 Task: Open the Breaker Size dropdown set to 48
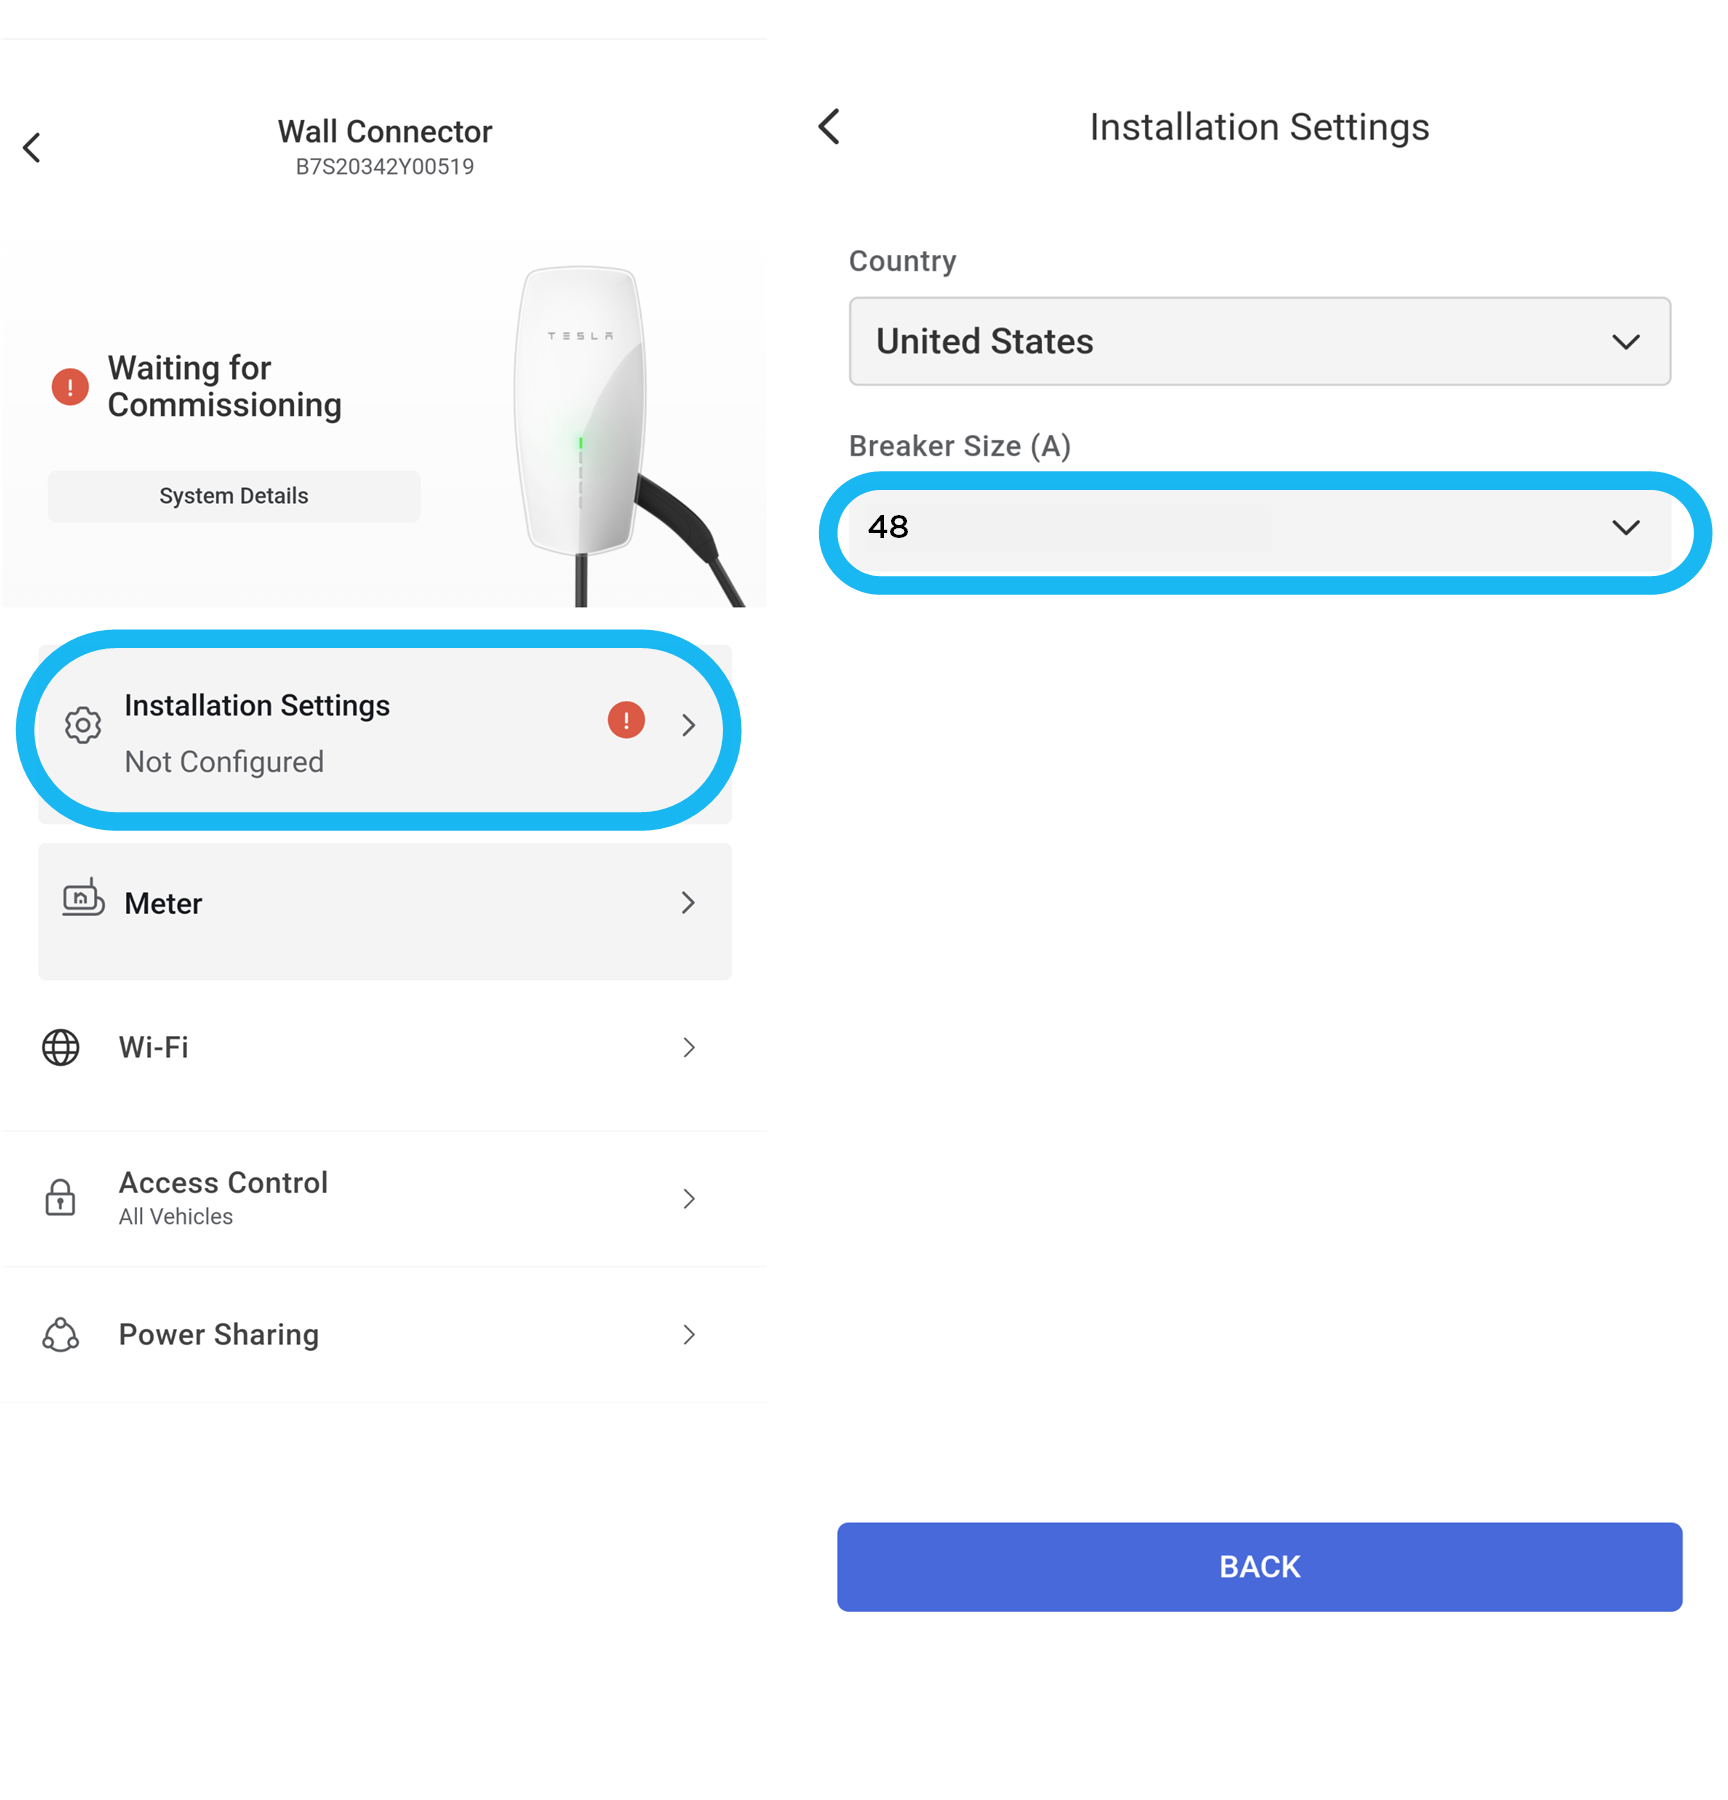[1259, 527]
